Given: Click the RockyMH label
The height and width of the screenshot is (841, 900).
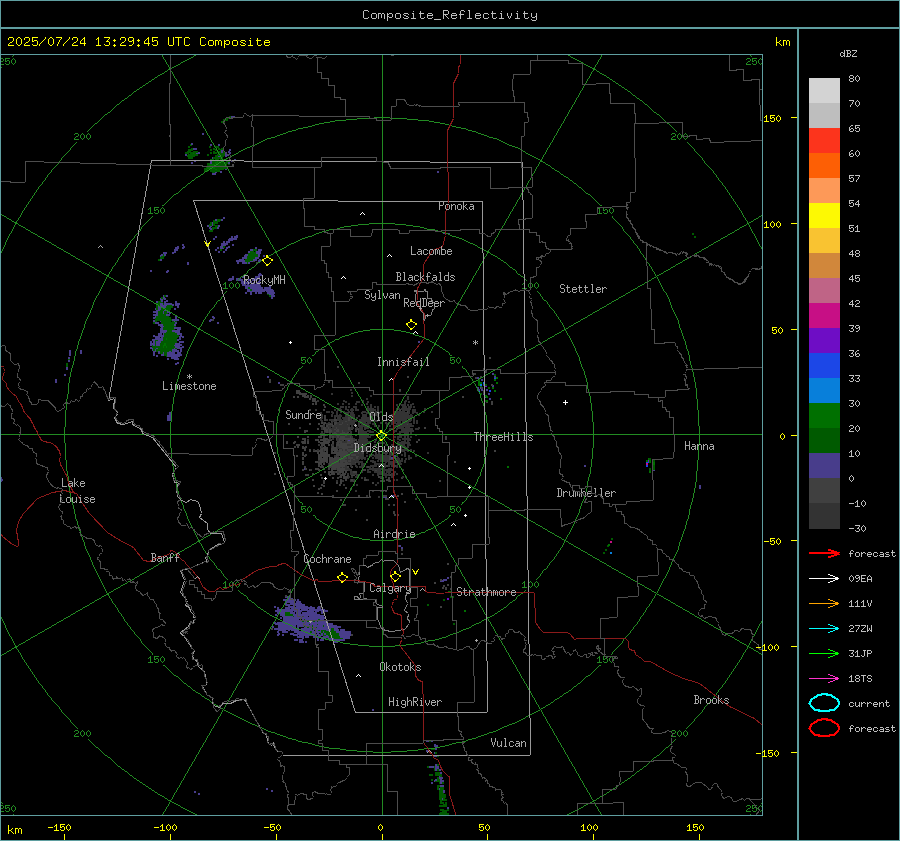Looking at the screenshot, I should (x=264, y=280).
